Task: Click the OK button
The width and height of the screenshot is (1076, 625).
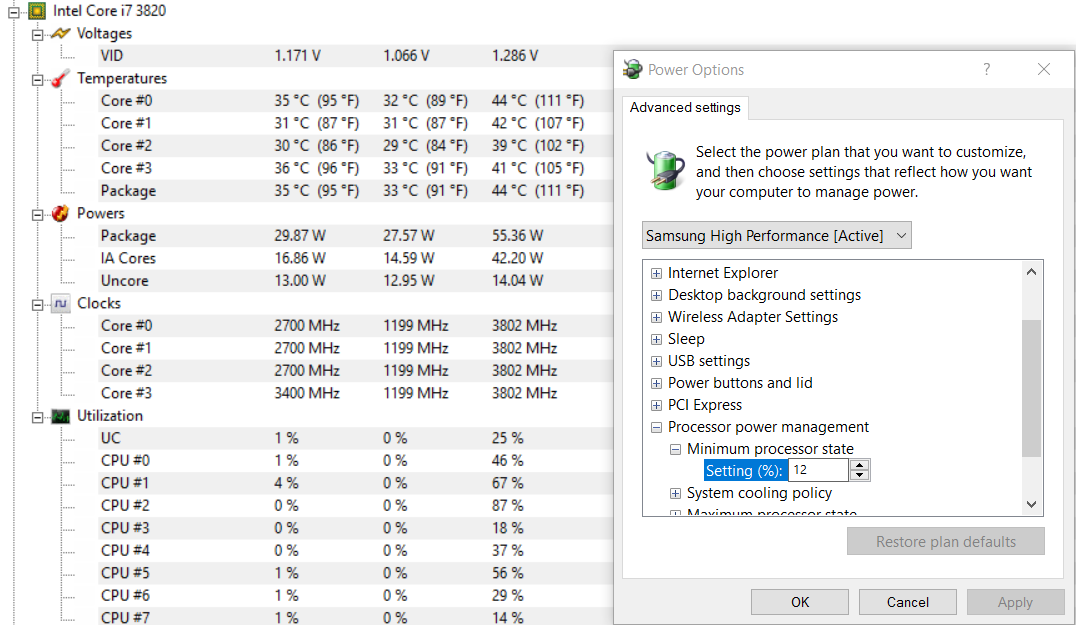Action: [x=799, y=602]
